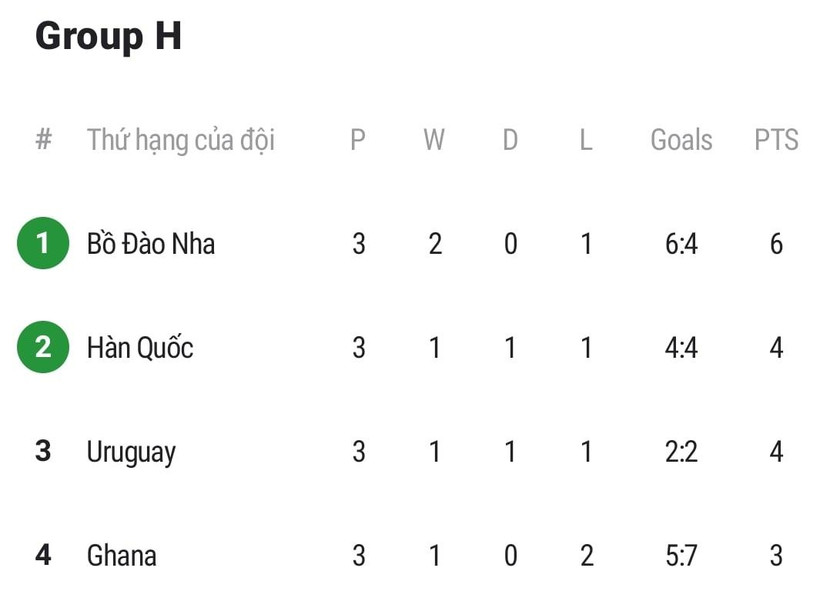Click rank number 4 beside Ghana
Screen dimensions: 830x597
(x=43, y=555)
